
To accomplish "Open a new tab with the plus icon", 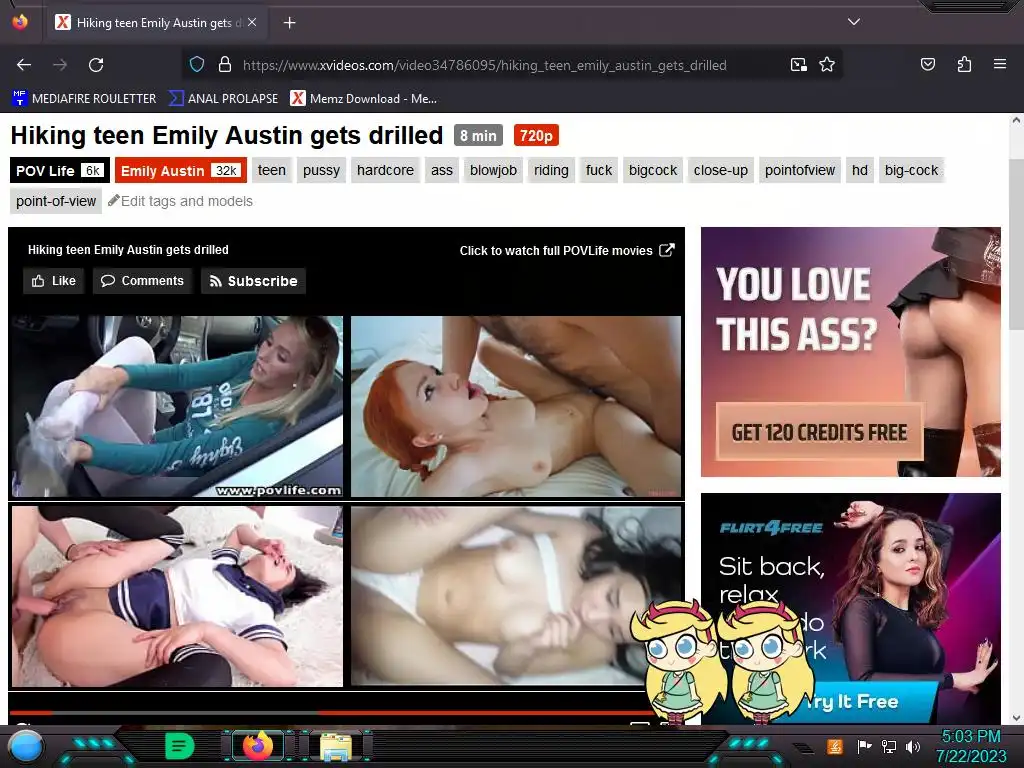I will [289, 23].
